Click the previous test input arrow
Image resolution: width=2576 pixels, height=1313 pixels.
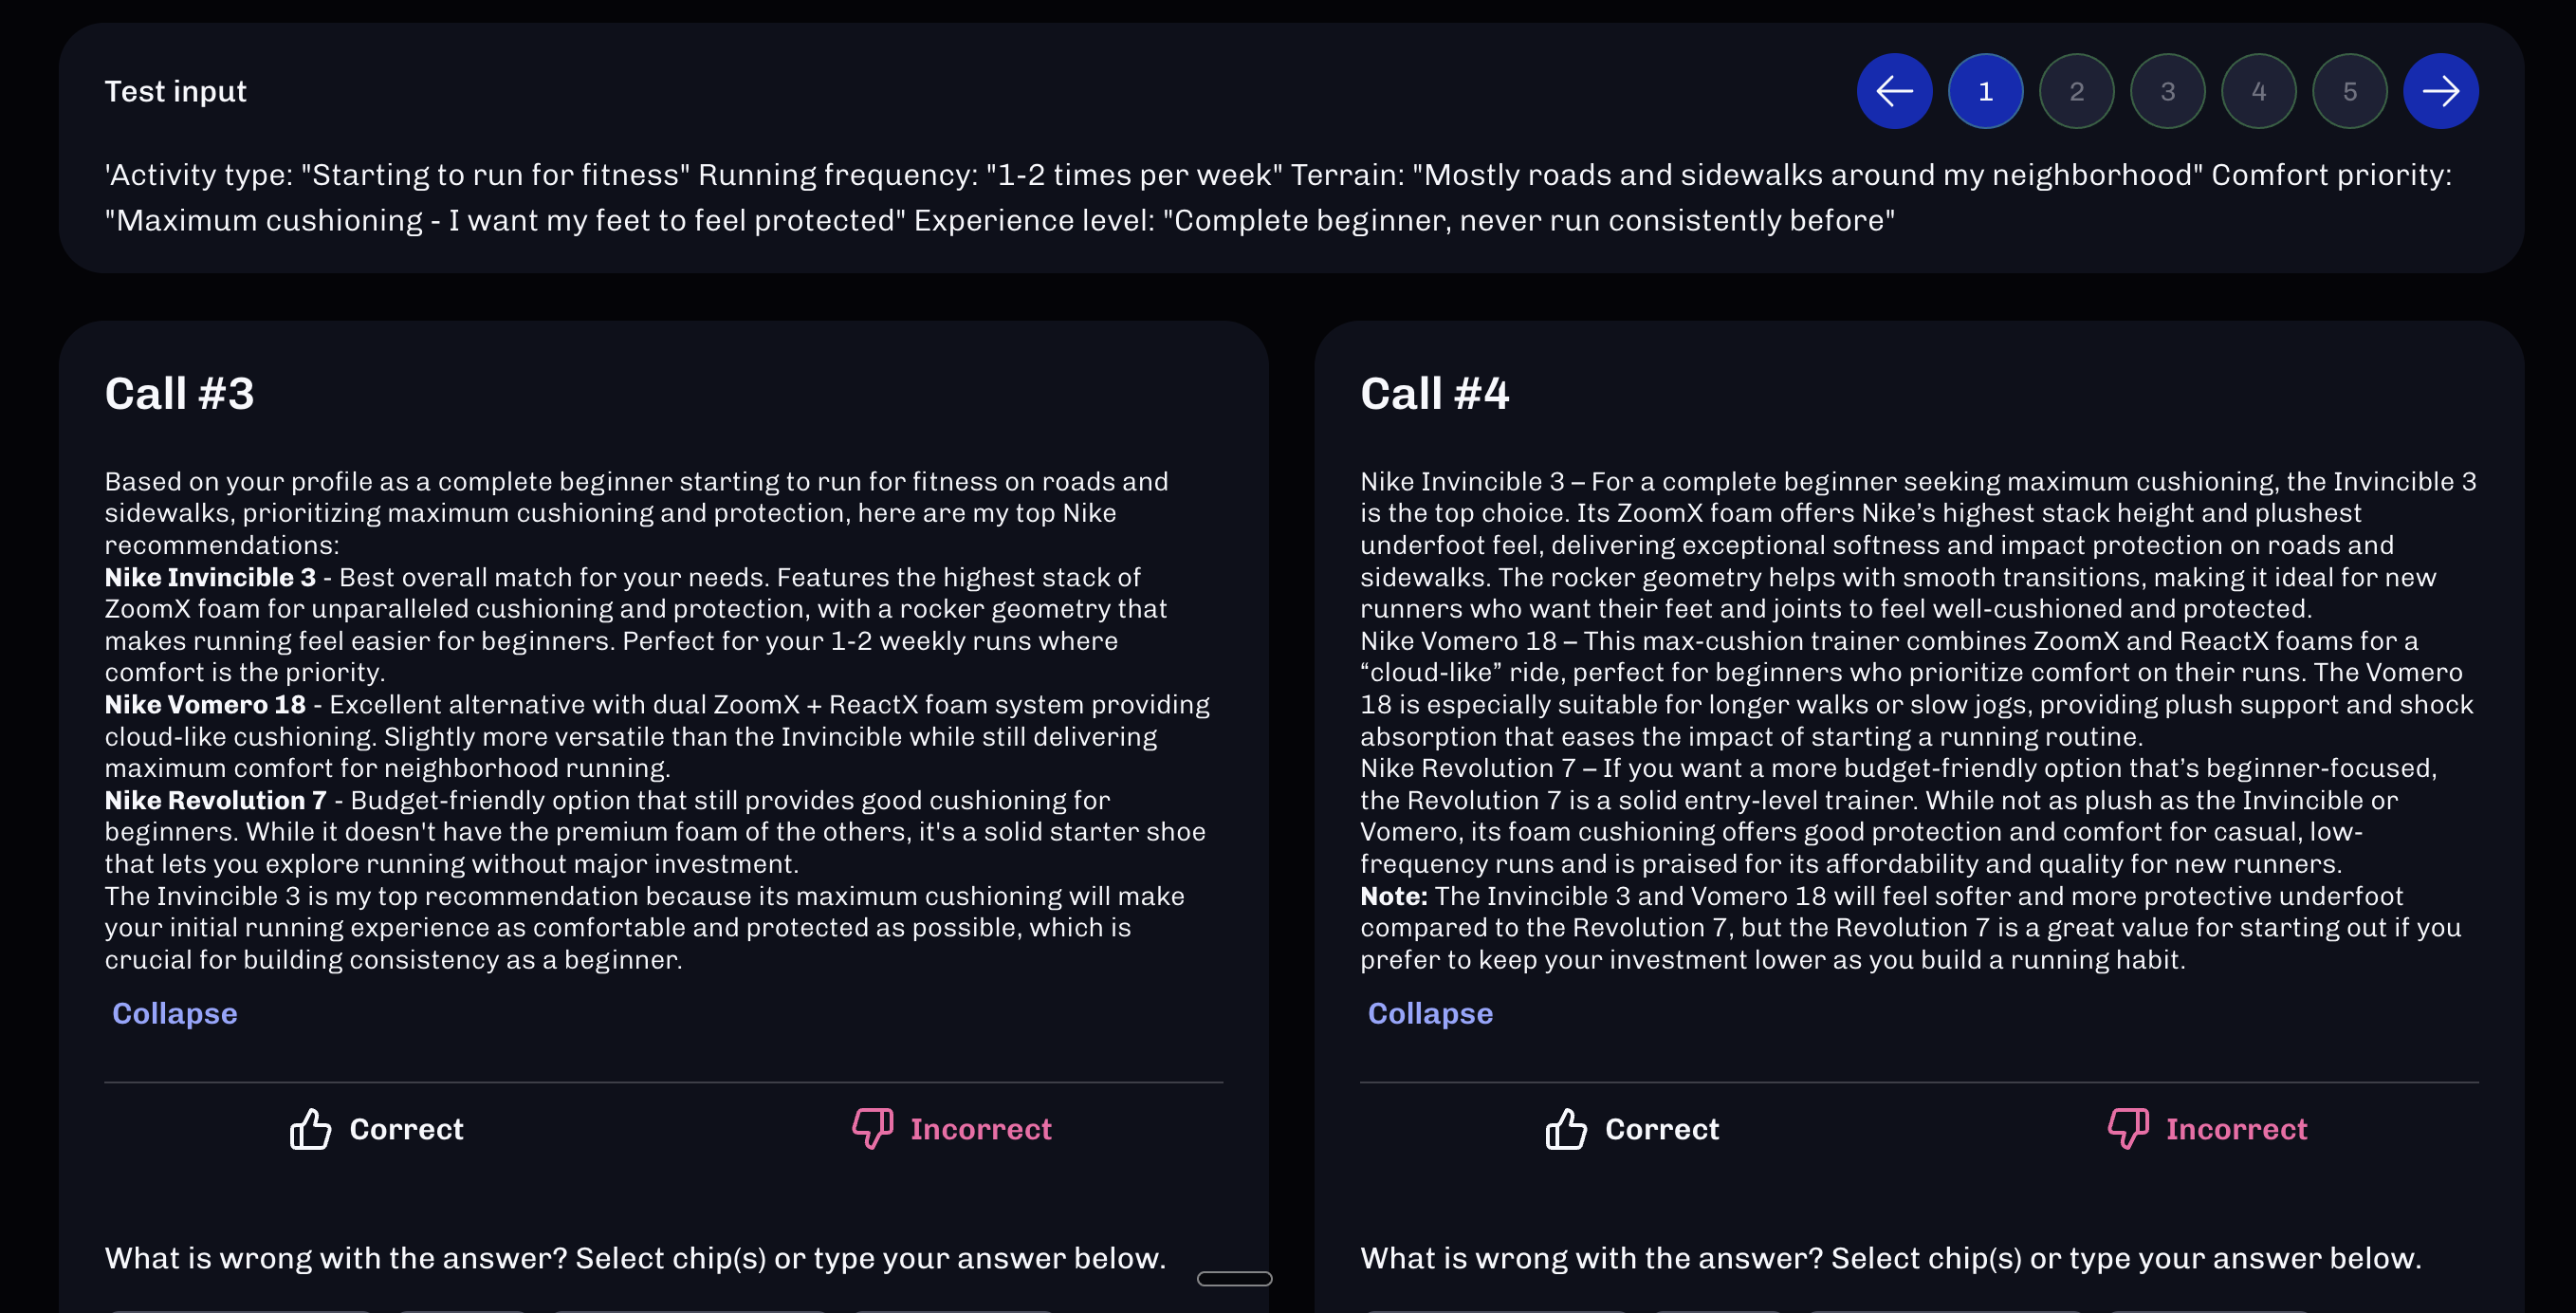click(x=1894, y=91)
